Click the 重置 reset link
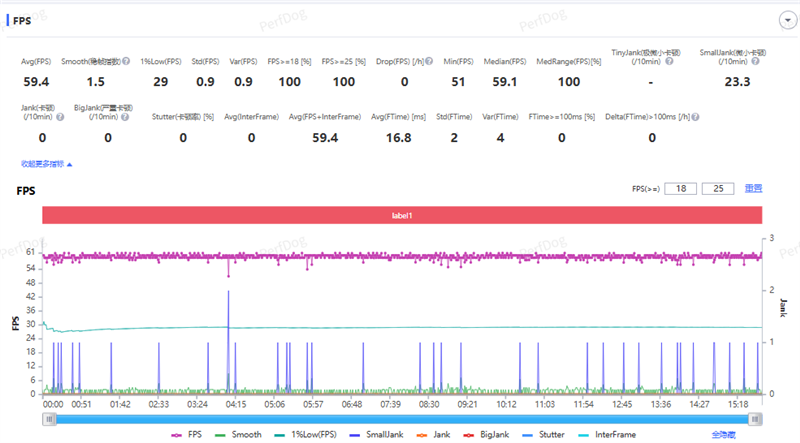Screen dimensions: 800x443 click(x=753, y=188)
